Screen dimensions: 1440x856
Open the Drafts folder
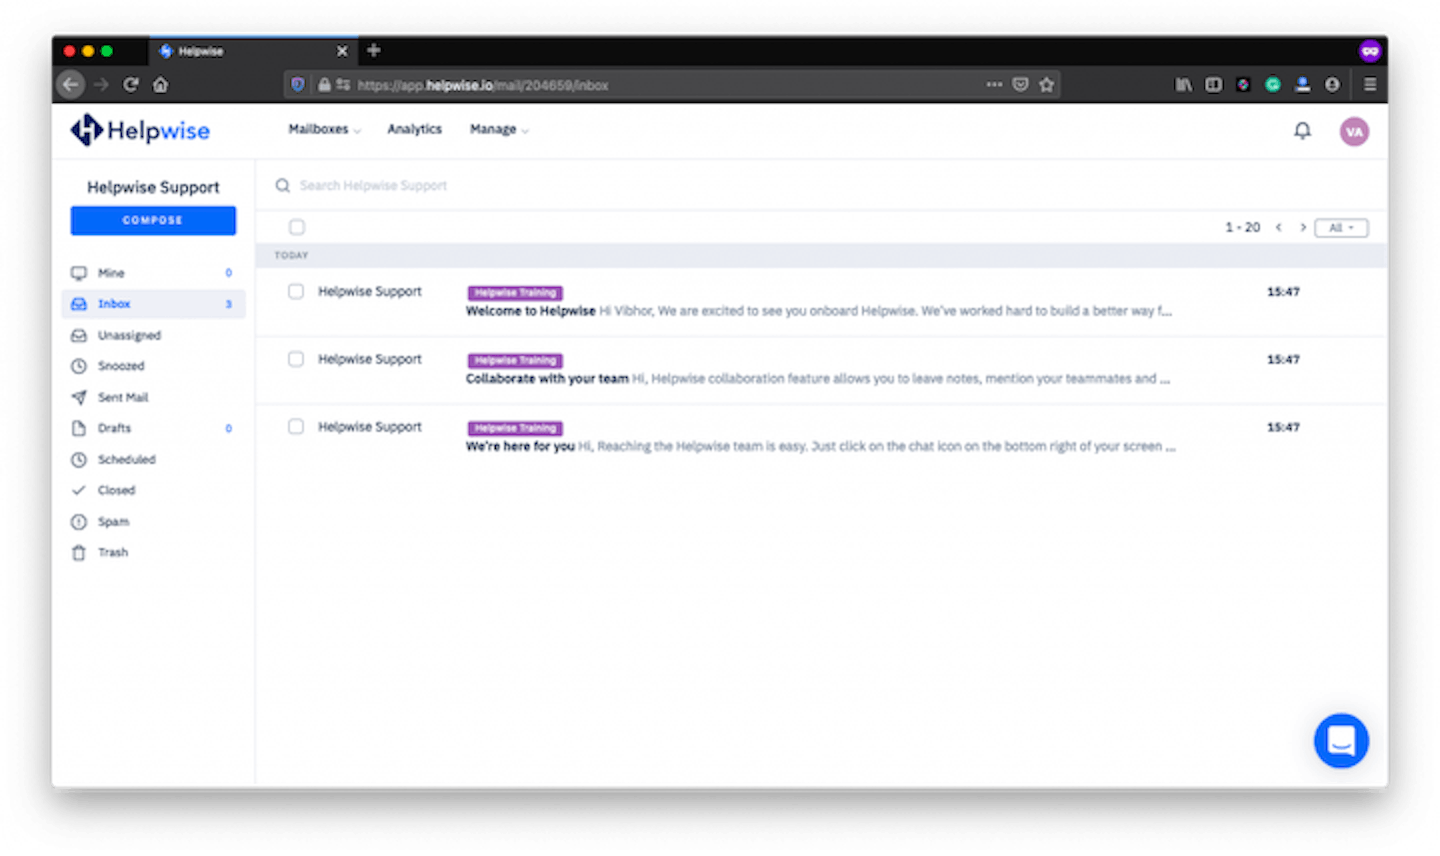153,428
